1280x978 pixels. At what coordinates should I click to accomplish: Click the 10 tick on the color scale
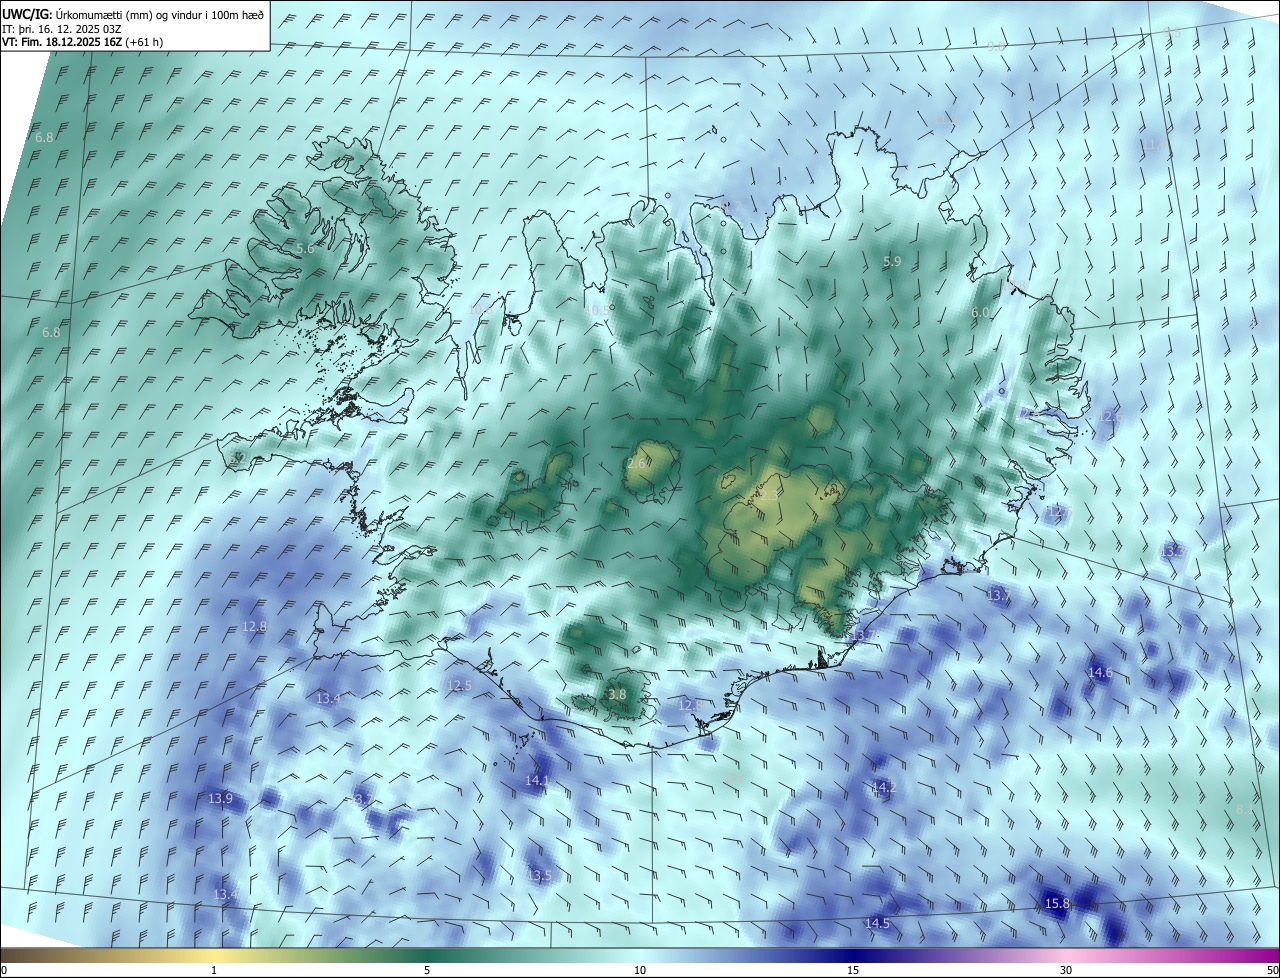click(640, 970)
